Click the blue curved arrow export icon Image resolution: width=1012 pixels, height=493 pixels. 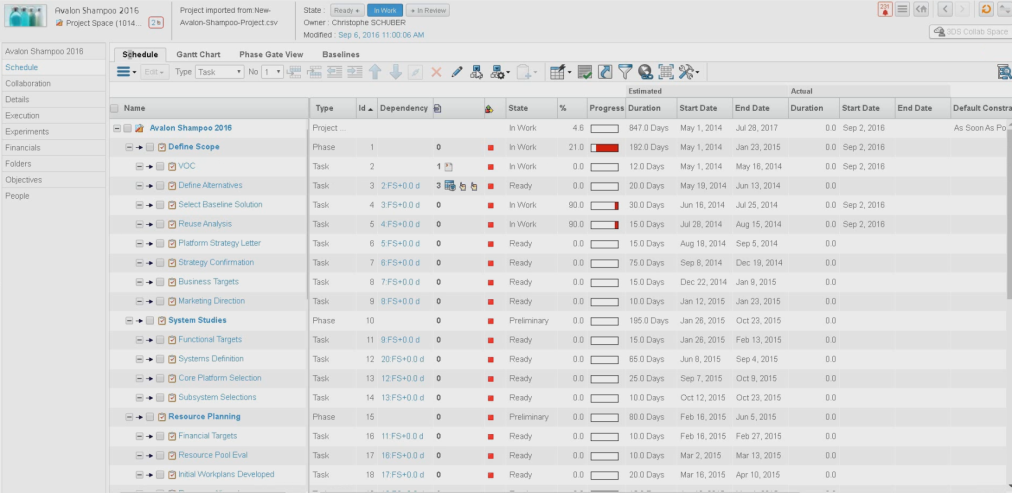[605, 72]
